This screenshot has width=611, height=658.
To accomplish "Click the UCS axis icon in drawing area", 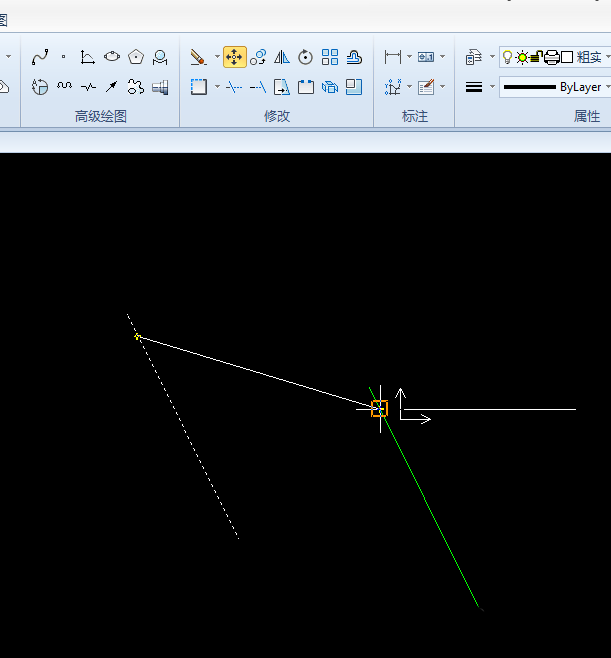I will tap(413, 406).
